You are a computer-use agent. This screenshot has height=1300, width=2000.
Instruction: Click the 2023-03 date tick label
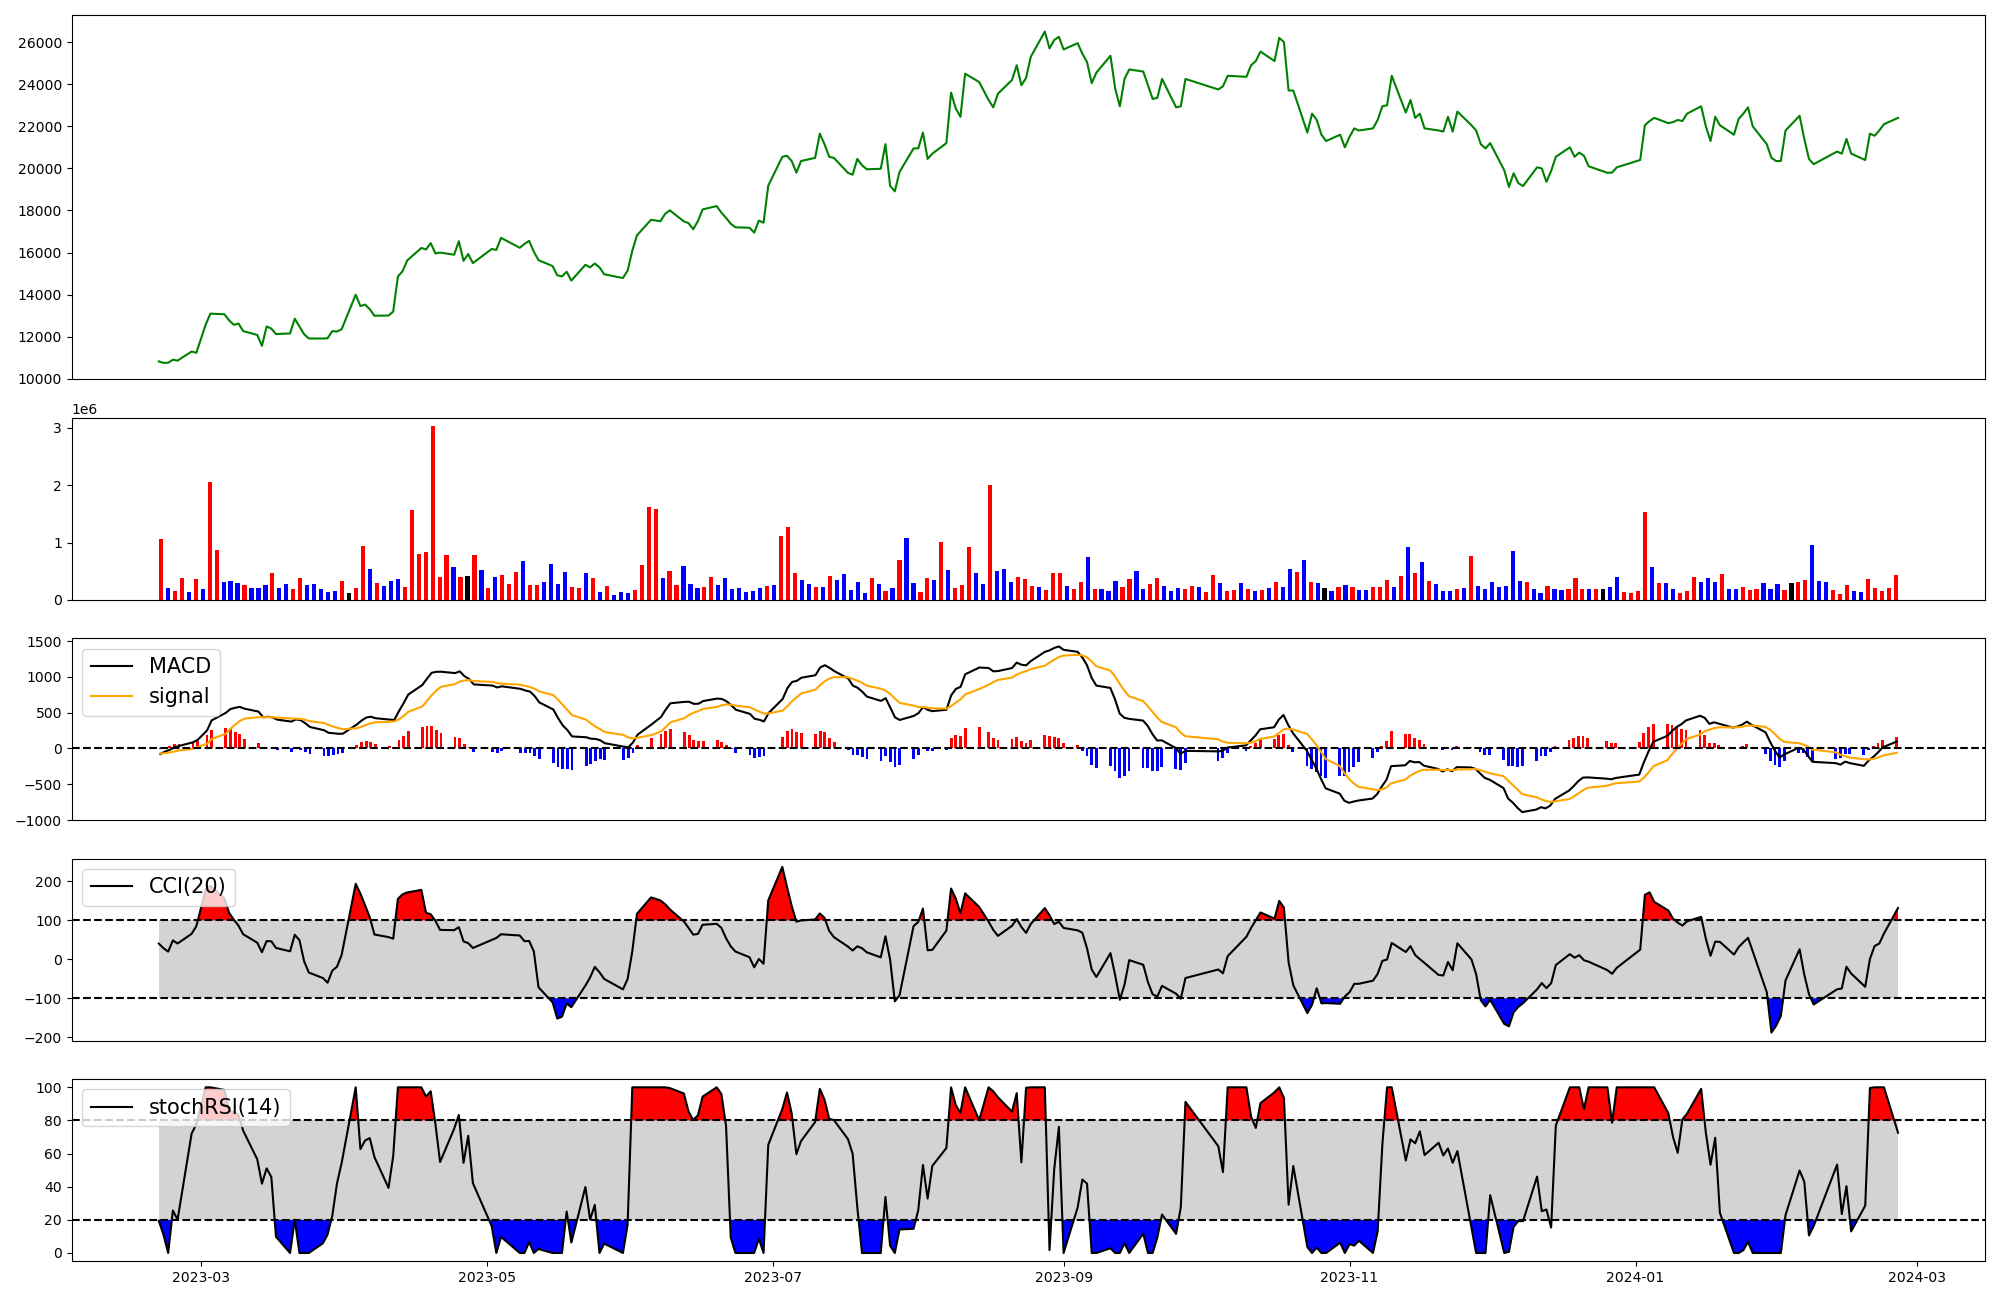point(201,1277)
